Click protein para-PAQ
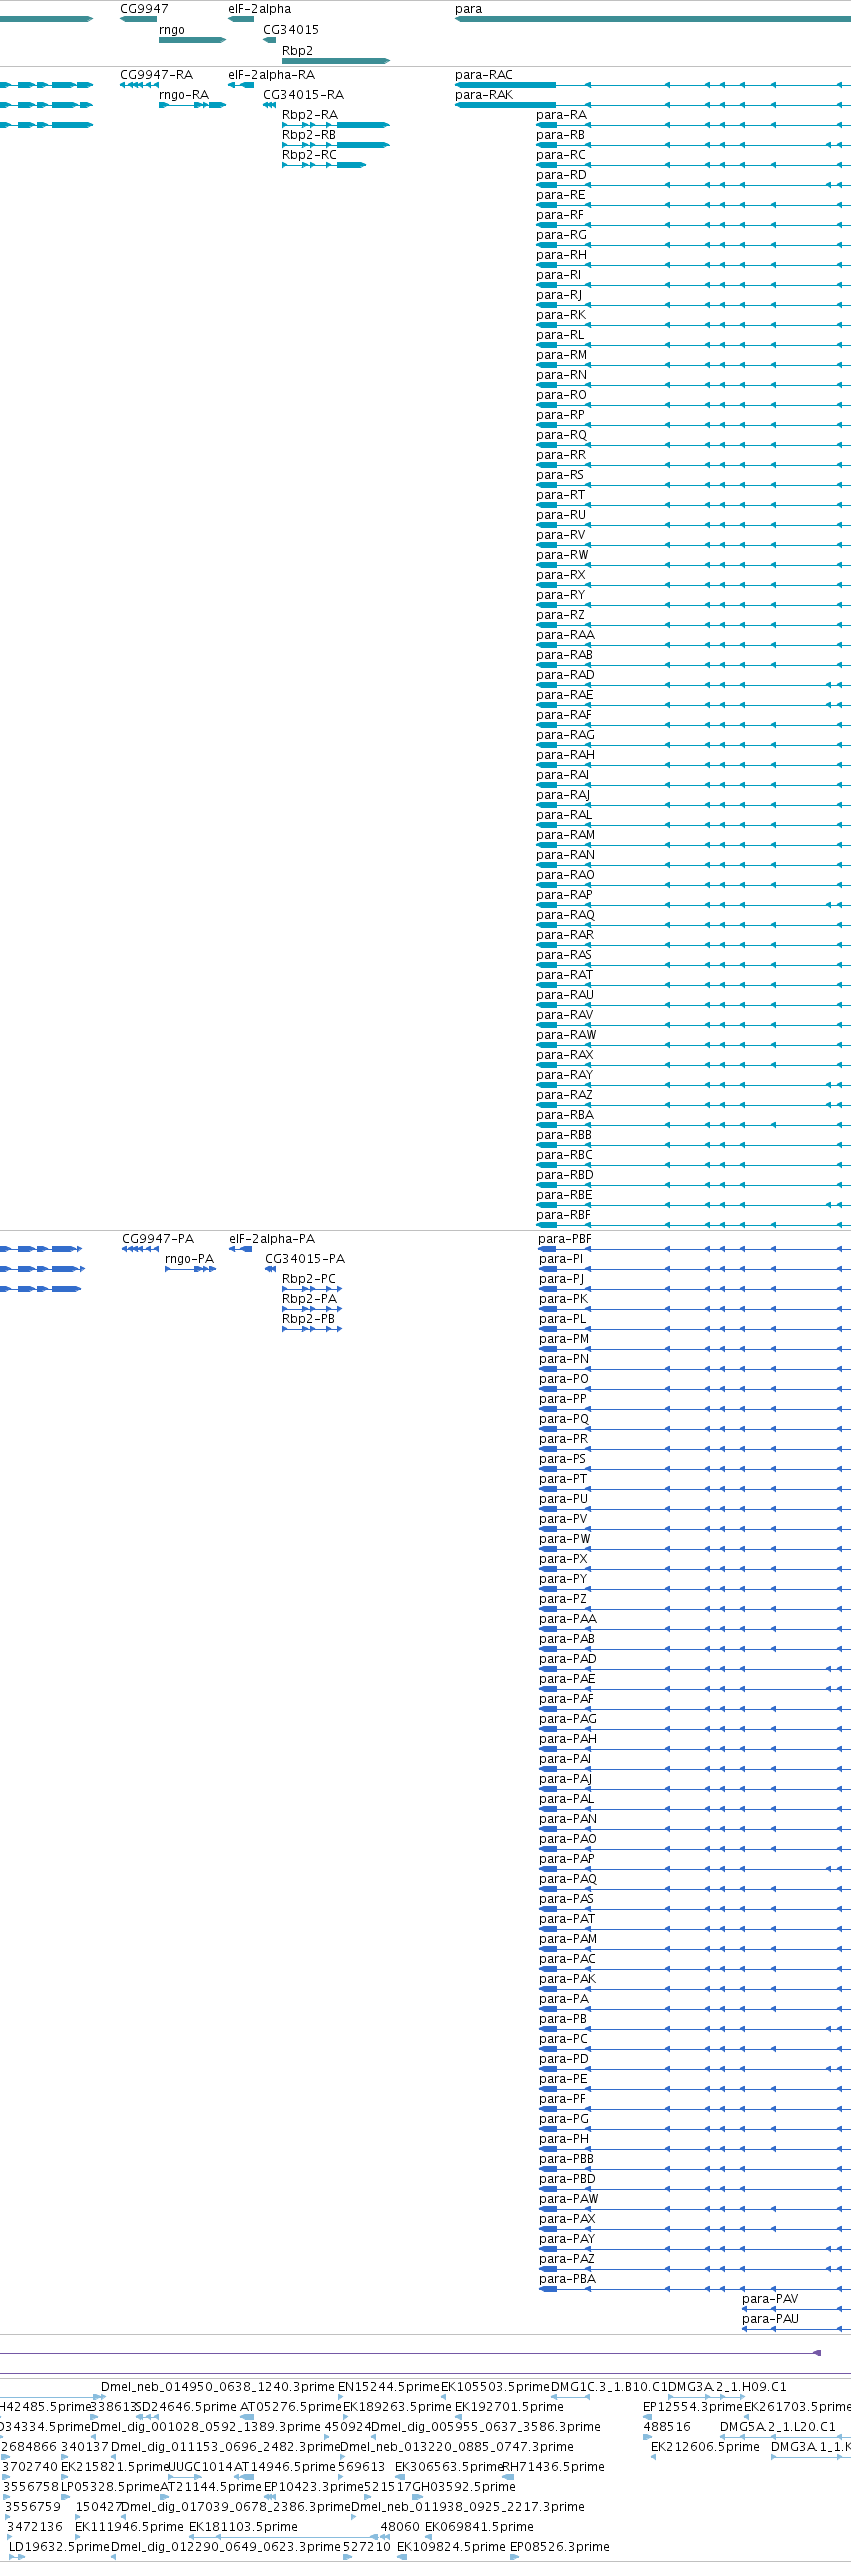This screenshot has height=2562, width=851. point(568,1879)
